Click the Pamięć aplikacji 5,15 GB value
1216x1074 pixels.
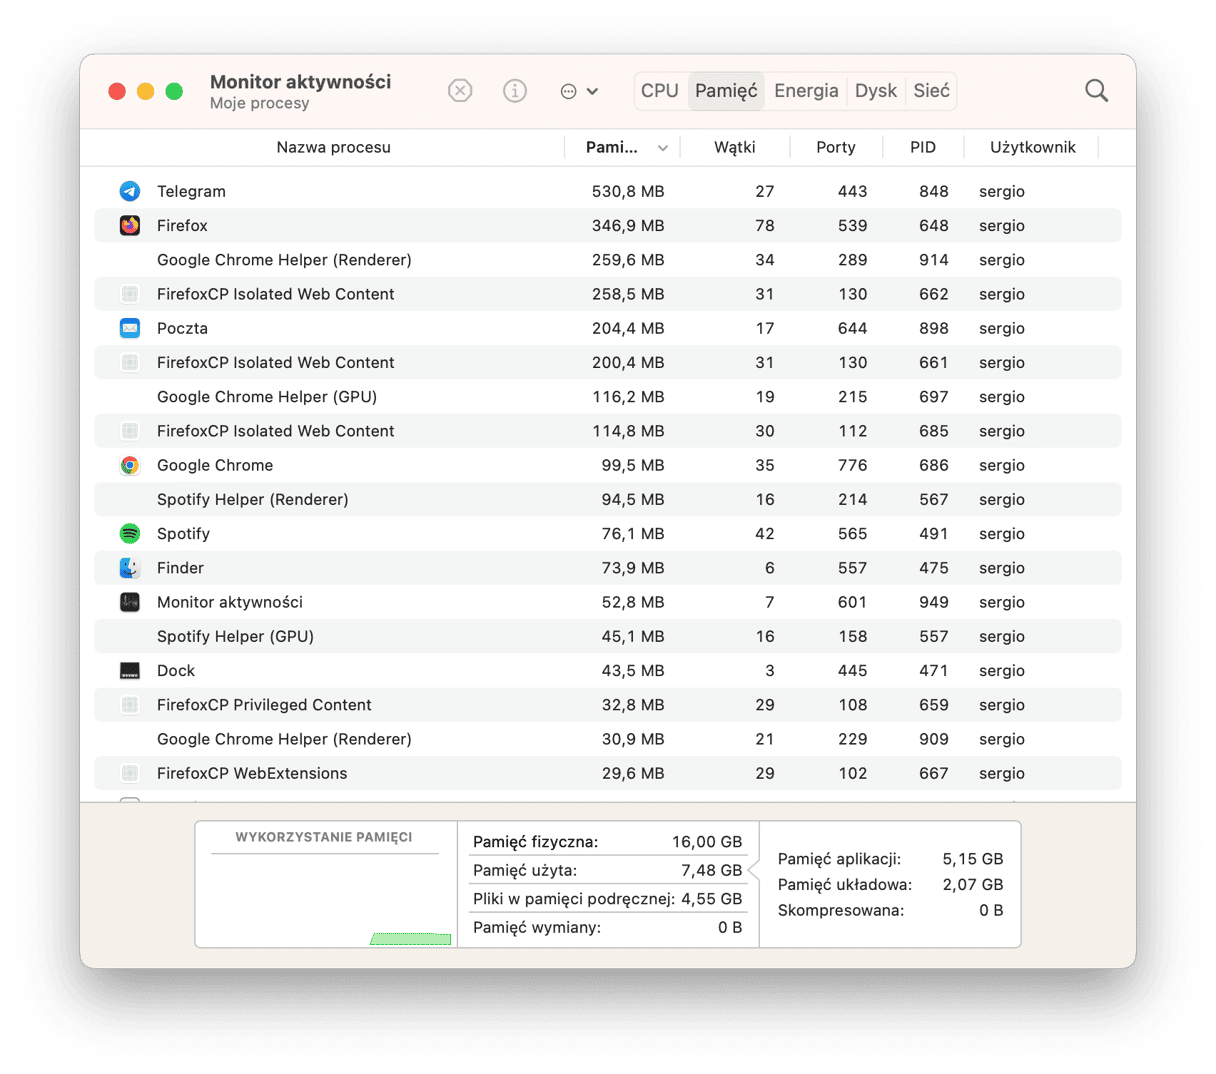pyautogui.click(x=973, y=859)
